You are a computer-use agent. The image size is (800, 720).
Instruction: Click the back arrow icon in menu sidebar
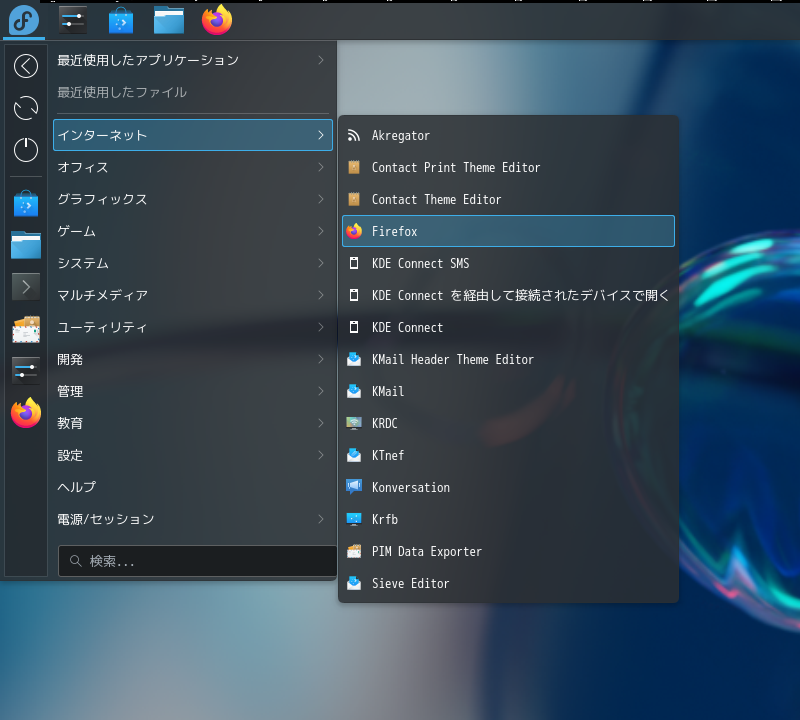(x=26, y=66)
